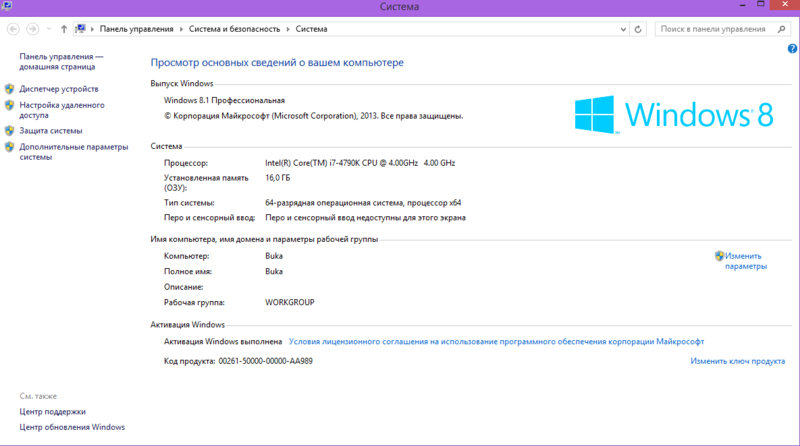Click full name 'Buka' beside 'Полное имя:'
This screenshot has height=446, width=800.
click(x=273, y=271)
